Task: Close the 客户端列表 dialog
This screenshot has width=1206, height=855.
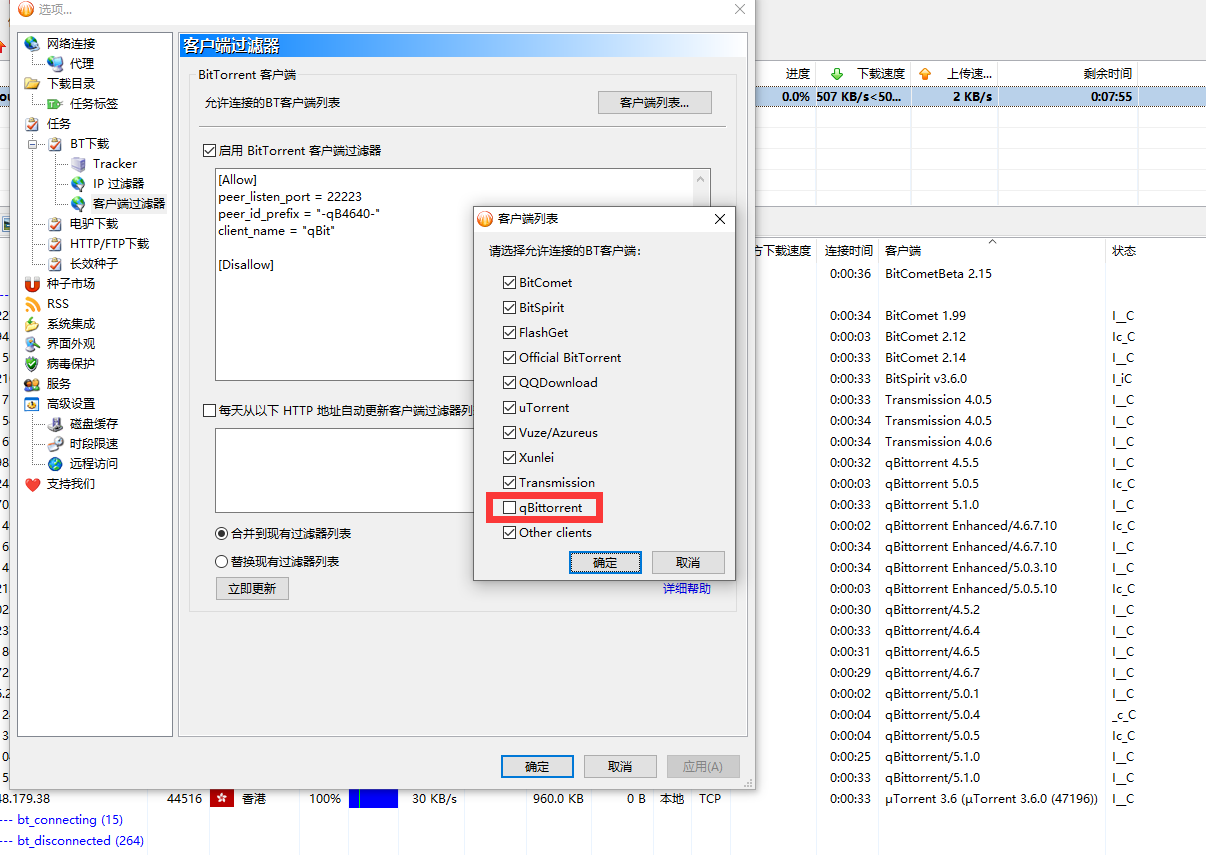Action: pyautogui.click(x=720, y=219)
